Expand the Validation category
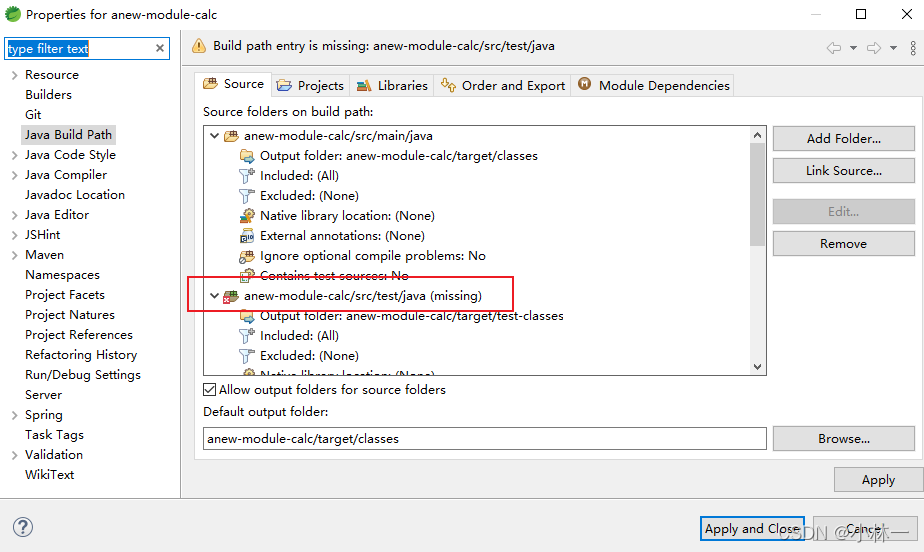 (14, 455)
